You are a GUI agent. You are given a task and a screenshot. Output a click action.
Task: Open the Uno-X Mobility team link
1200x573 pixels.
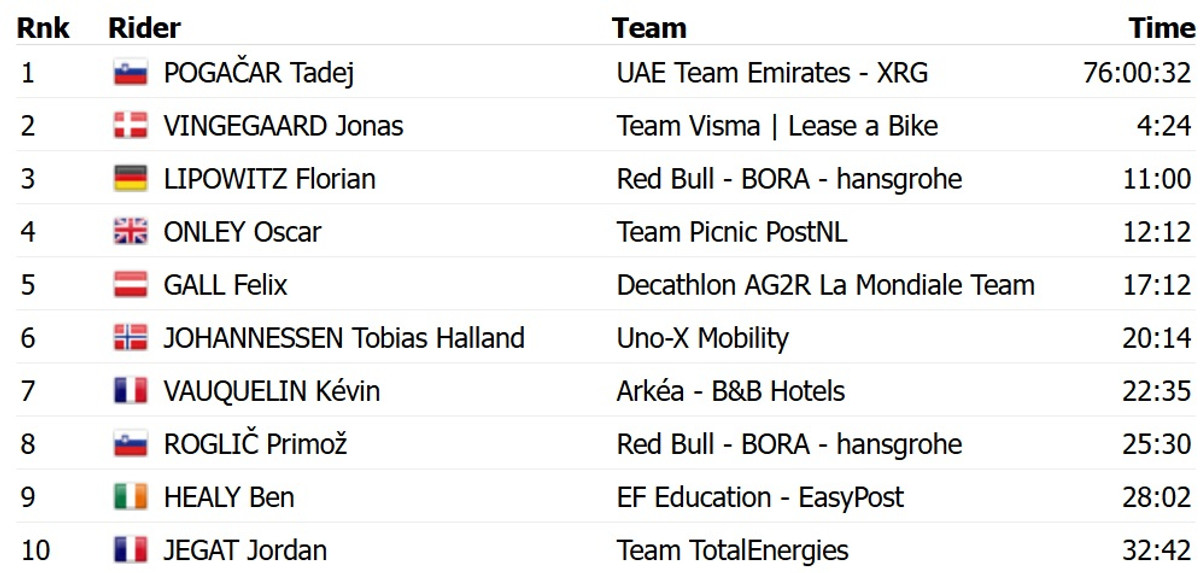(702, 338)
